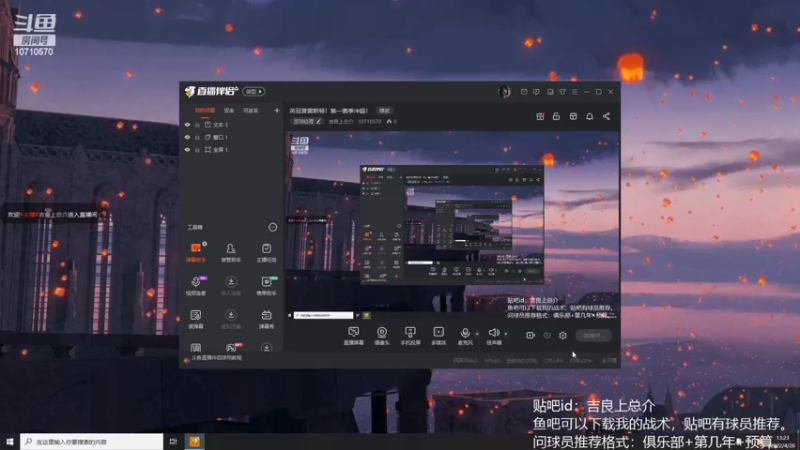Start recording with the camcorder icon
800x450 pixels.
530,335
